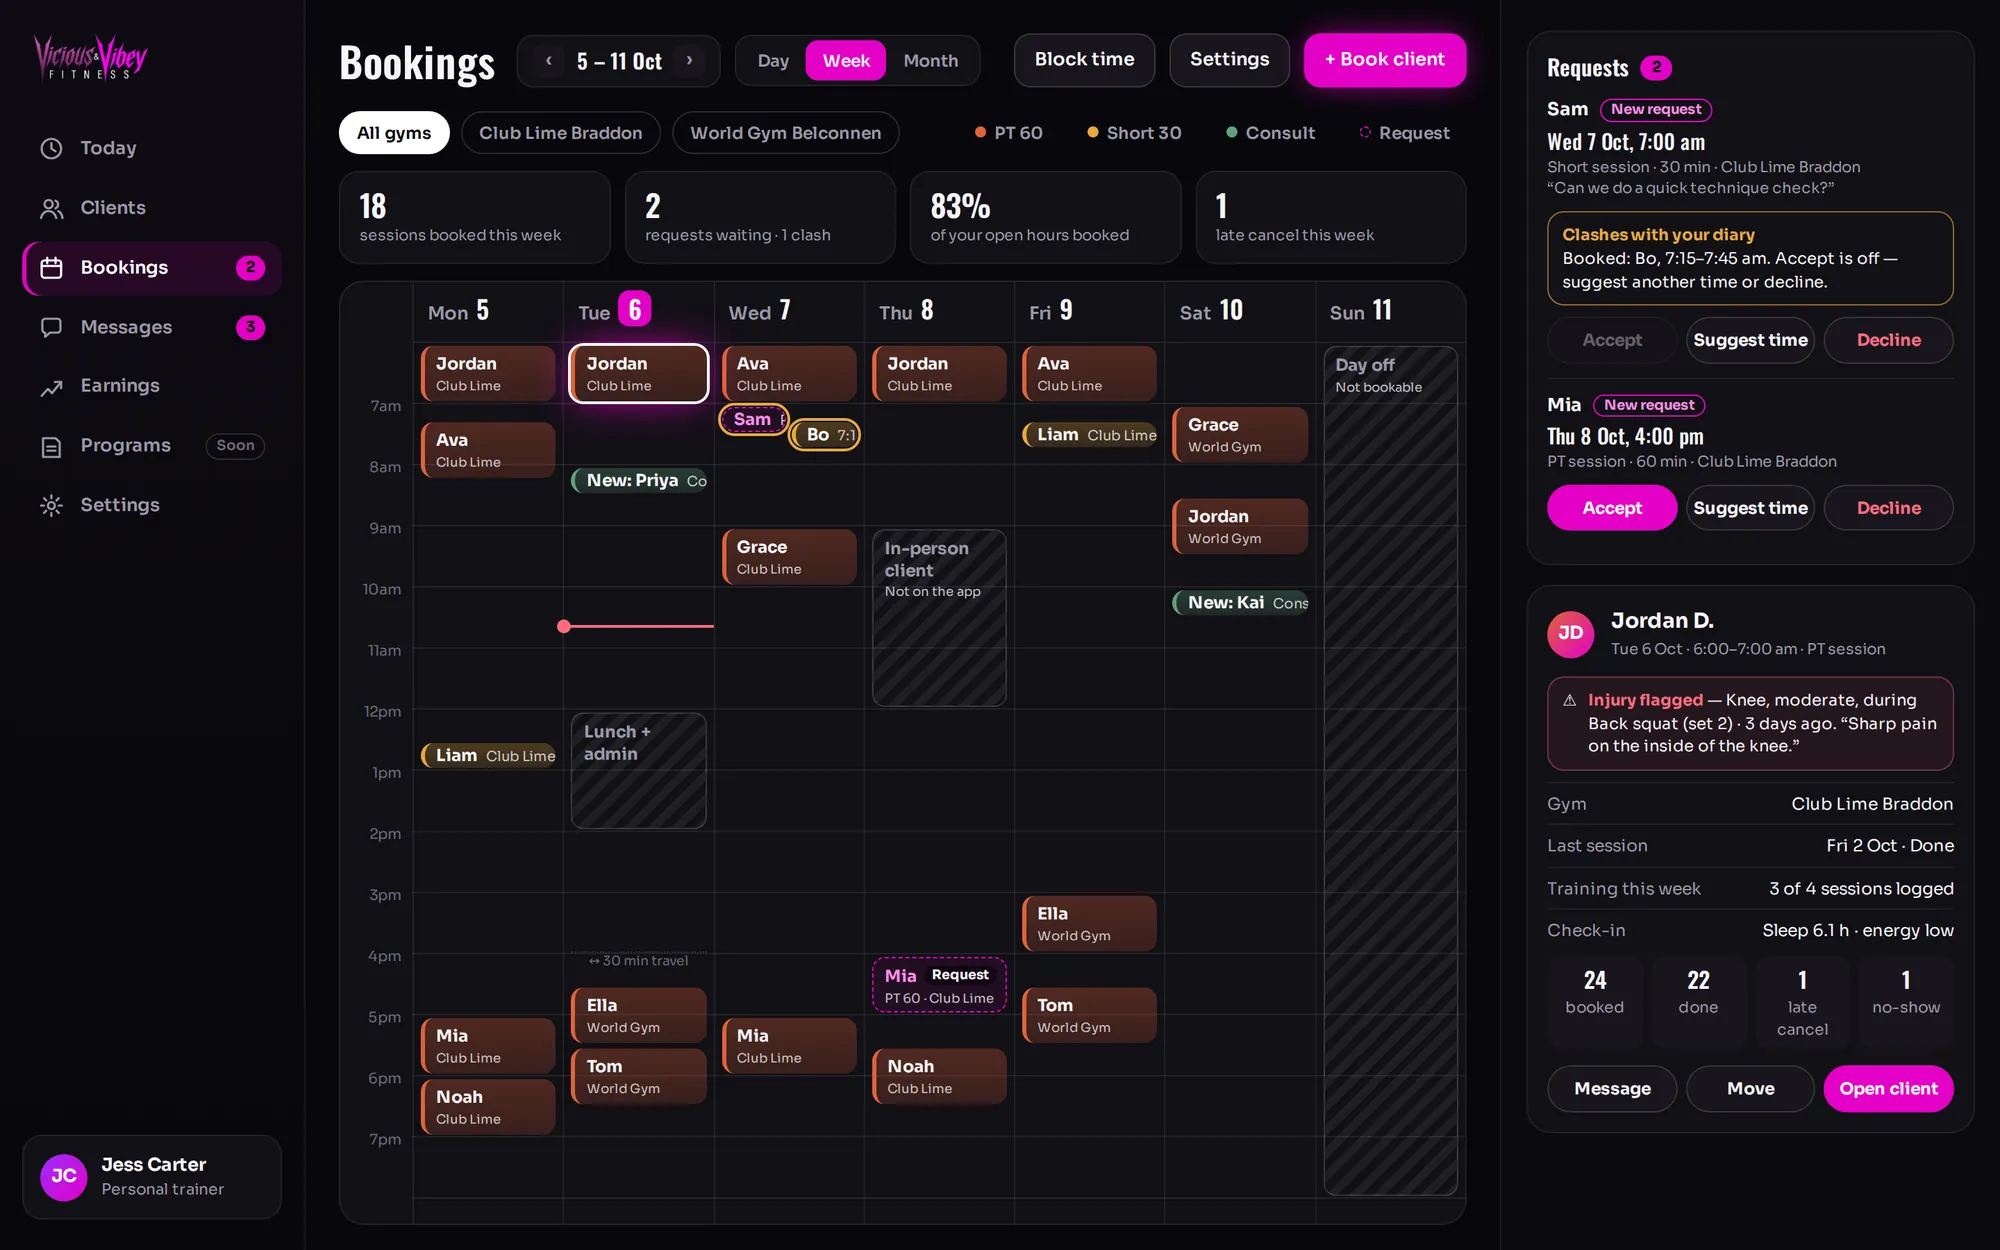Open the top Settings button

[1229, 60]
